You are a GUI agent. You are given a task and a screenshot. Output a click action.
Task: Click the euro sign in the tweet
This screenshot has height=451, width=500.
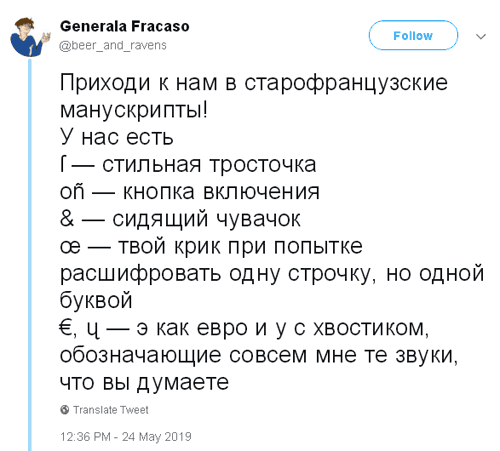(65, 328)
